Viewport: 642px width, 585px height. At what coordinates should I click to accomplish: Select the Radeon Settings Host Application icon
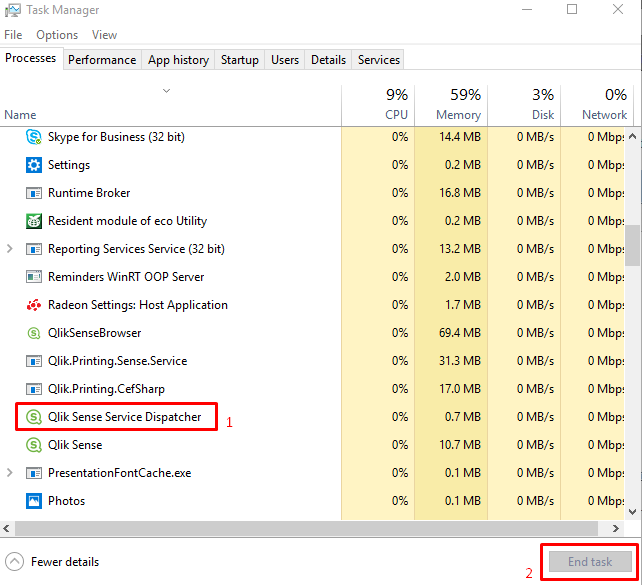pyautogui.click(x=33, y=305)
